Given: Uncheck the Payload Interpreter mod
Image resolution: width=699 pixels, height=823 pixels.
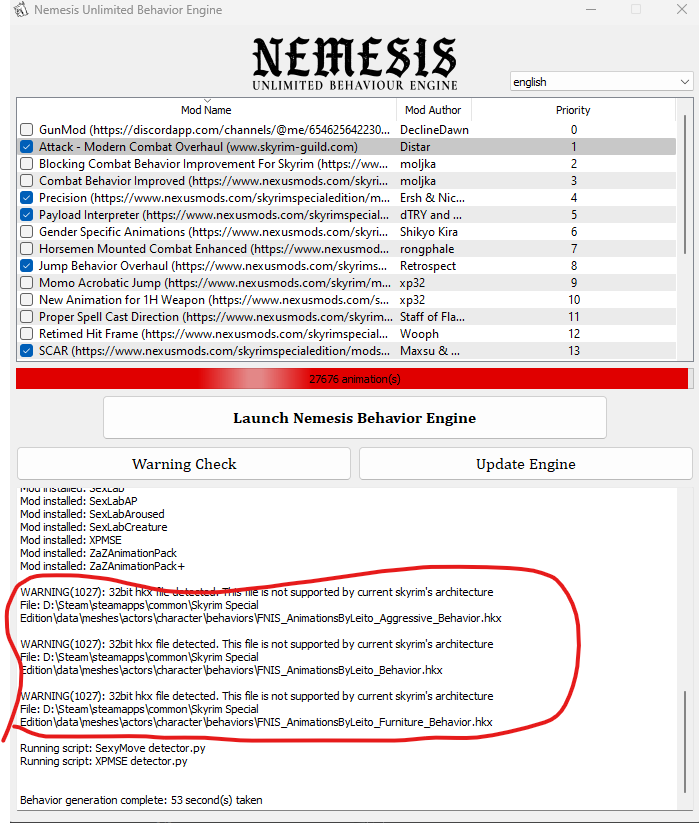Looking at the screenshot, I should coord(26,215).
